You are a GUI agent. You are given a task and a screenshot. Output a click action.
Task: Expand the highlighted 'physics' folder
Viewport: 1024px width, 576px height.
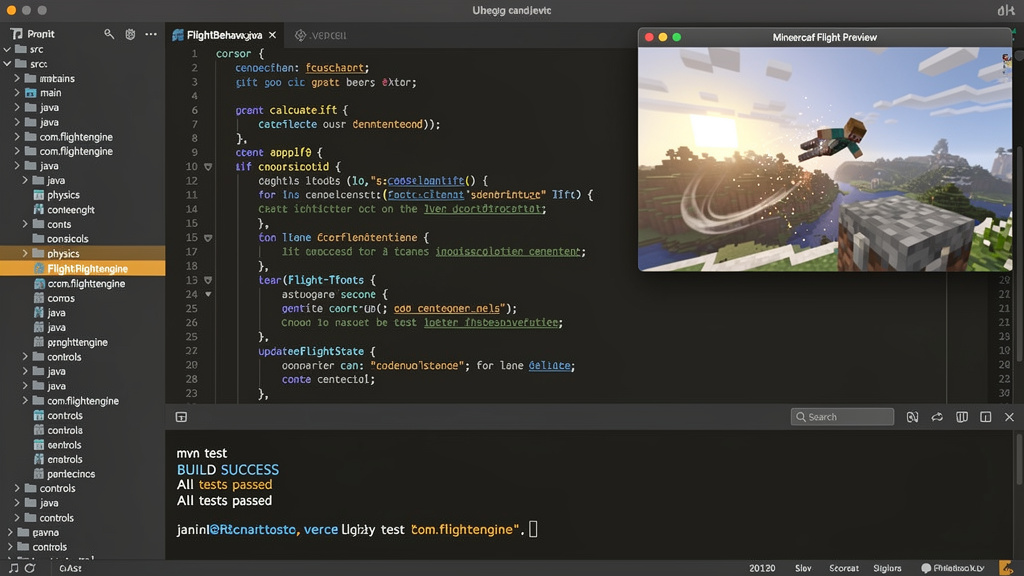(x=25, y=253)
